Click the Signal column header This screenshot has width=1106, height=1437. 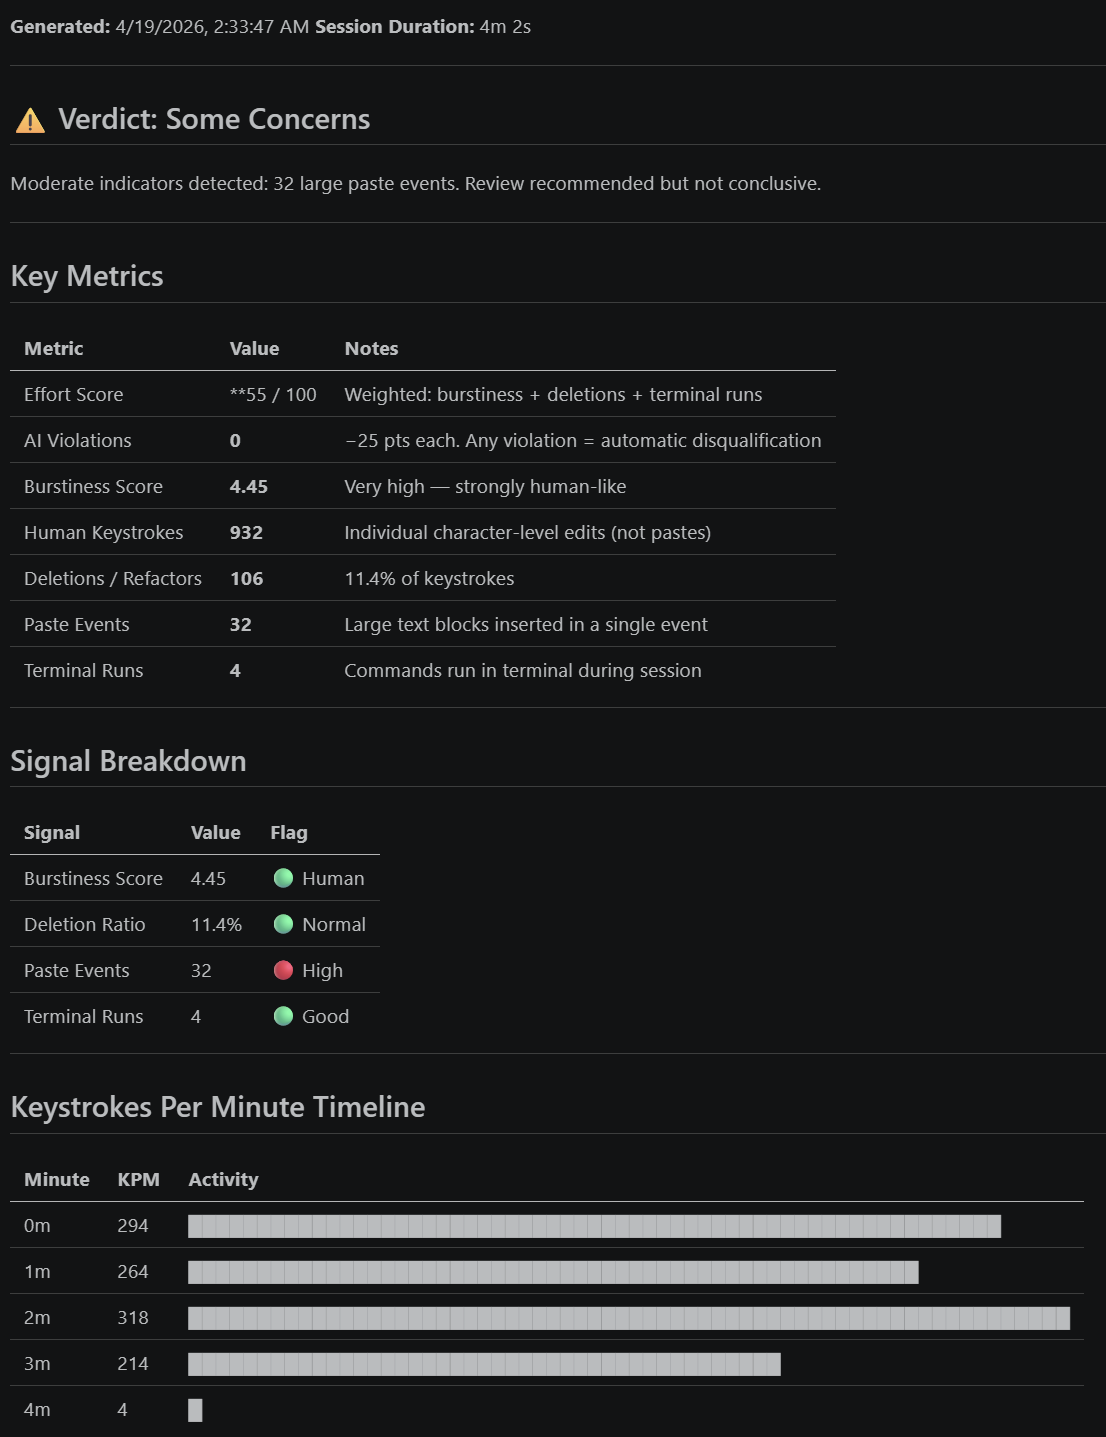coord(52,832)
